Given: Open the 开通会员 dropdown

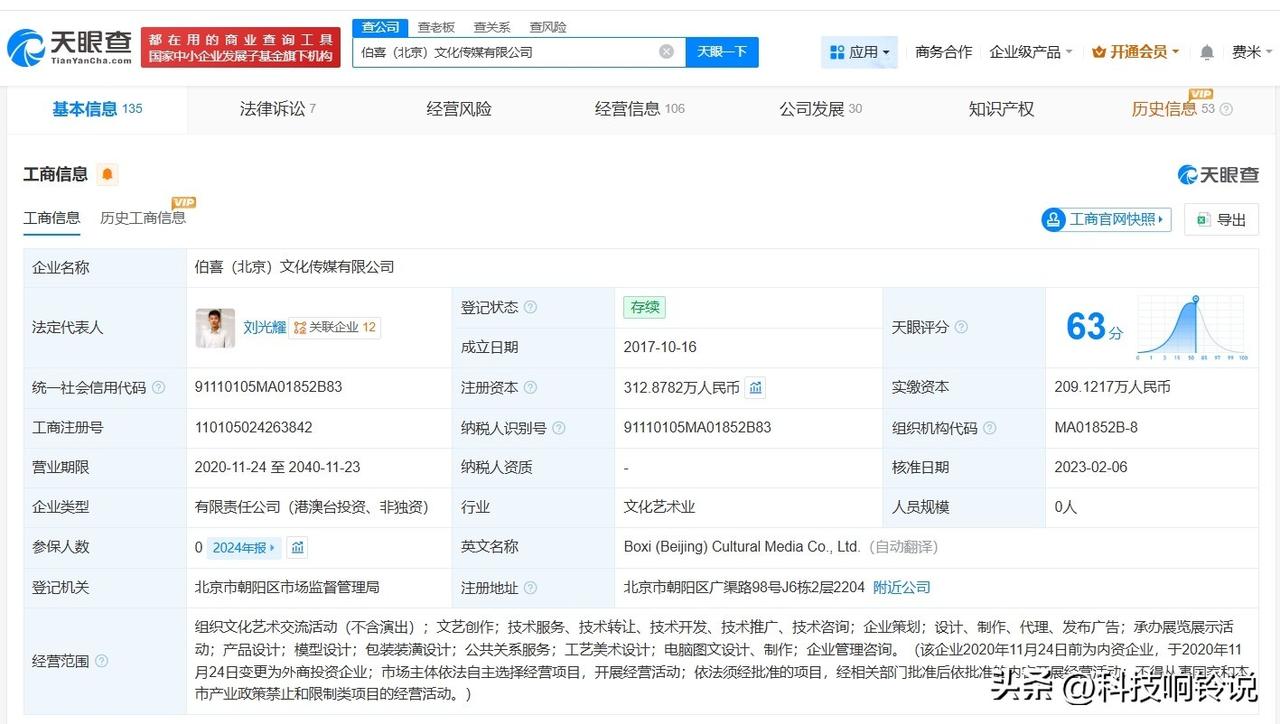Looking at the screenshot, I should click(1136, 52).
